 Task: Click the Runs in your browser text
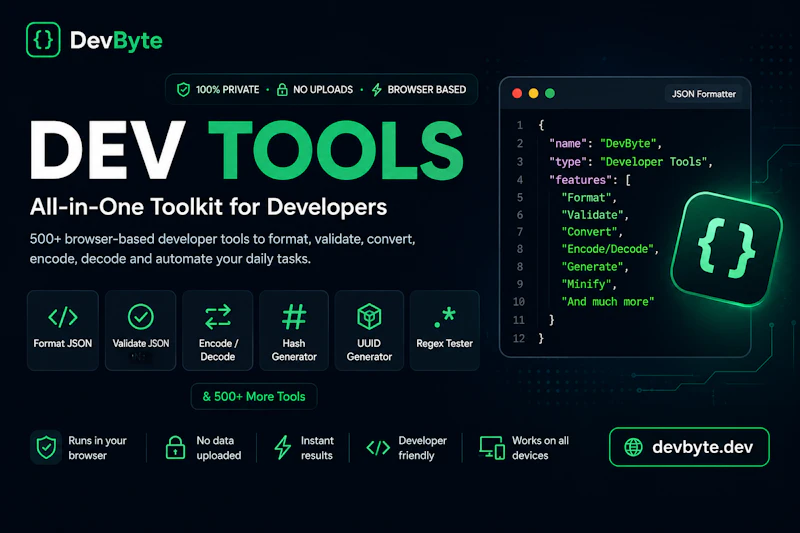coord(97,448)
